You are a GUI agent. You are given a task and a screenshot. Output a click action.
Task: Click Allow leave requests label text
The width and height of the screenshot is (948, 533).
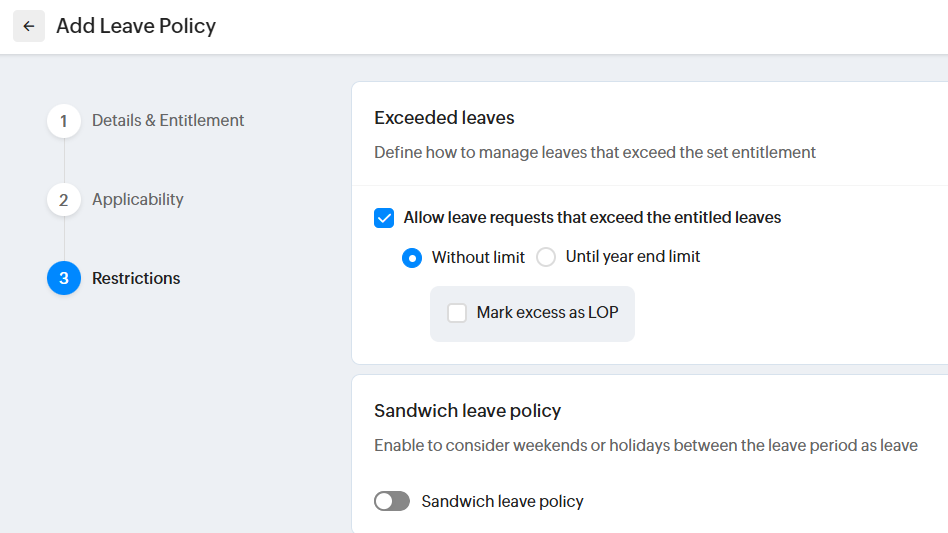[x=592, y=217]
